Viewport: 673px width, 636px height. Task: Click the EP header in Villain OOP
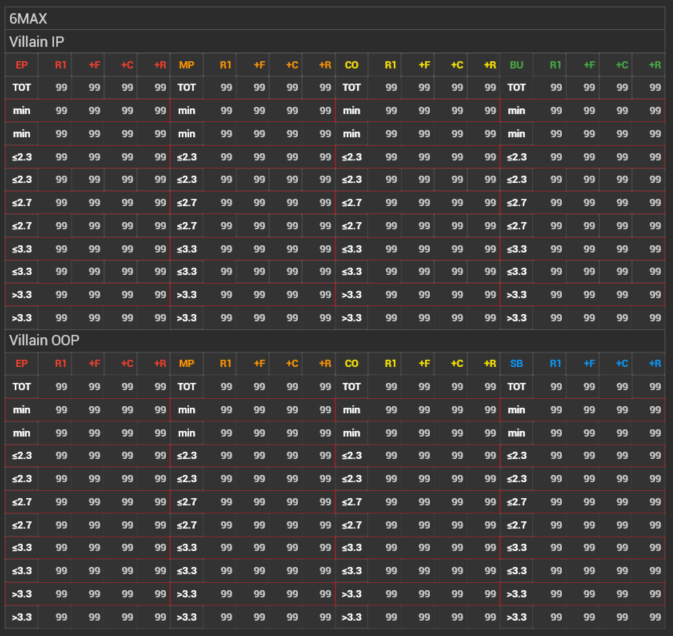[x=22, y=363]
